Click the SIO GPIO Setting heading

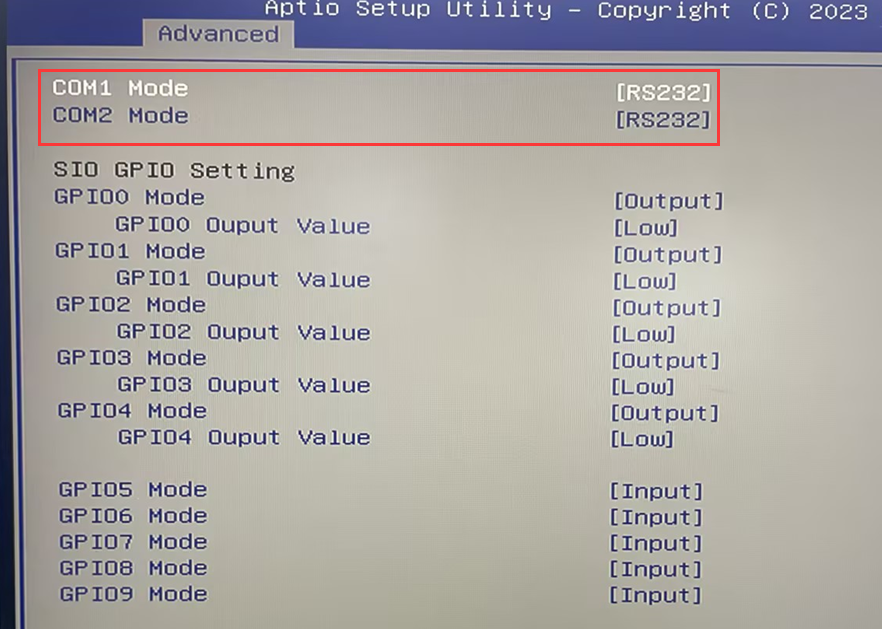point(174,170)
